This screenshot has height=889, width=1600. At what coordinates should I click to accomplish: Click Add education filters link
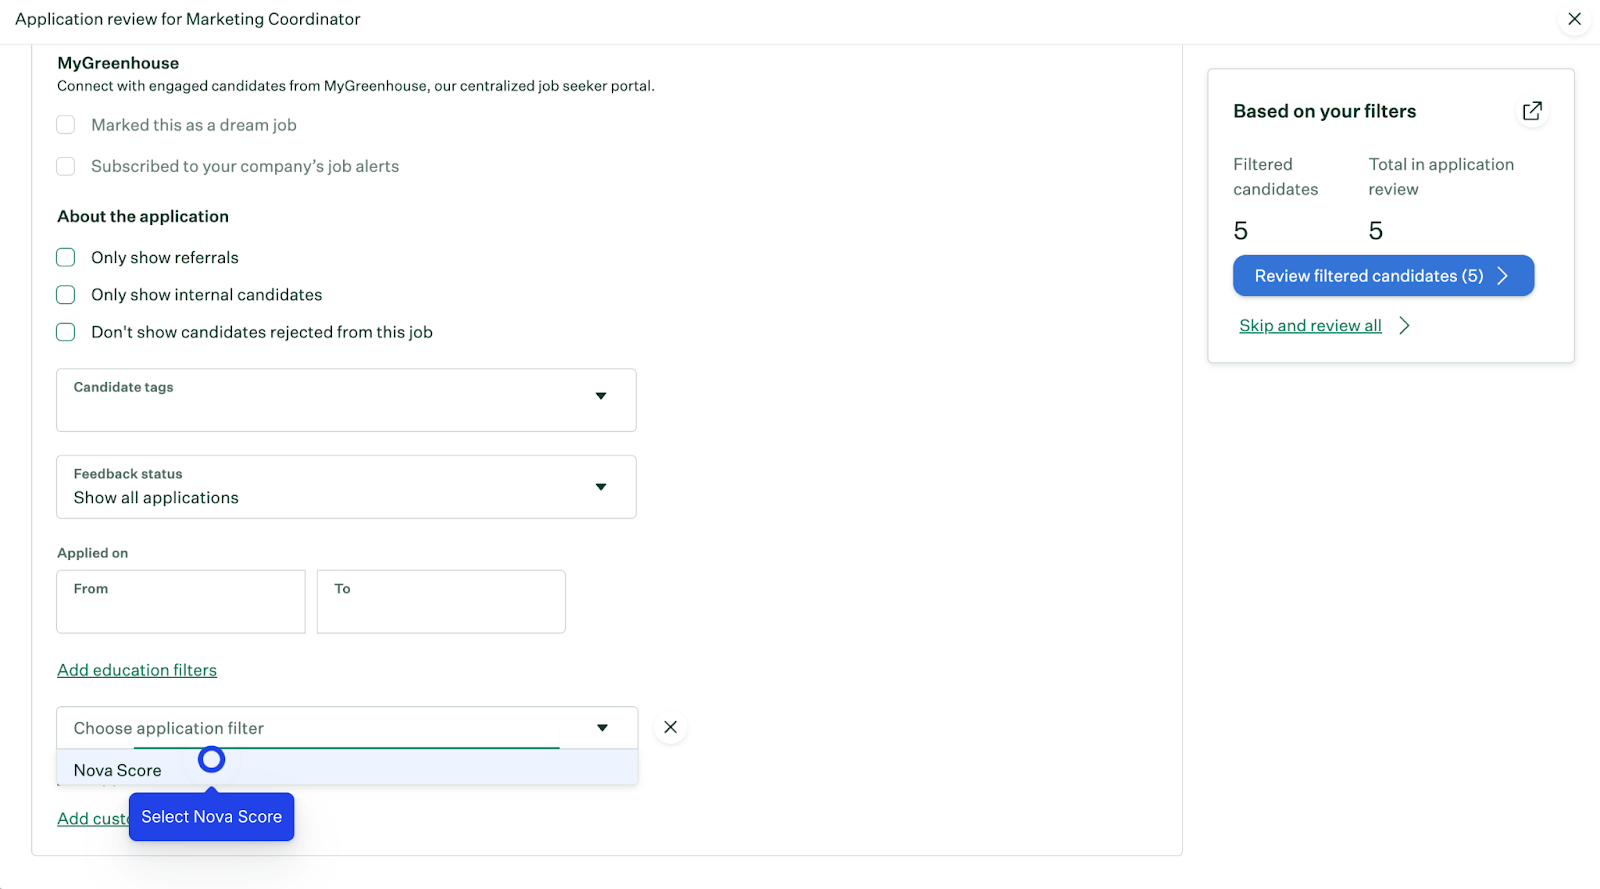137,670
